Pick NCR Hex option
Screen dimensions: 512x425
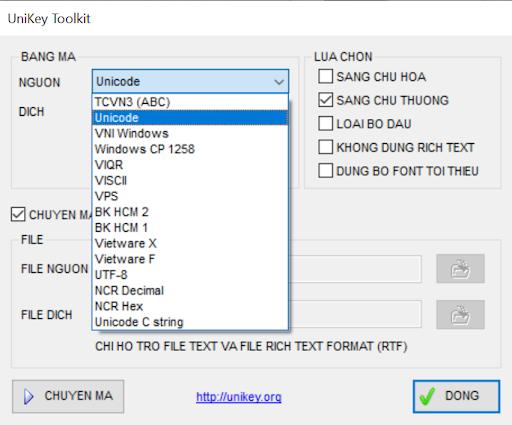click(x=190, y=306)
